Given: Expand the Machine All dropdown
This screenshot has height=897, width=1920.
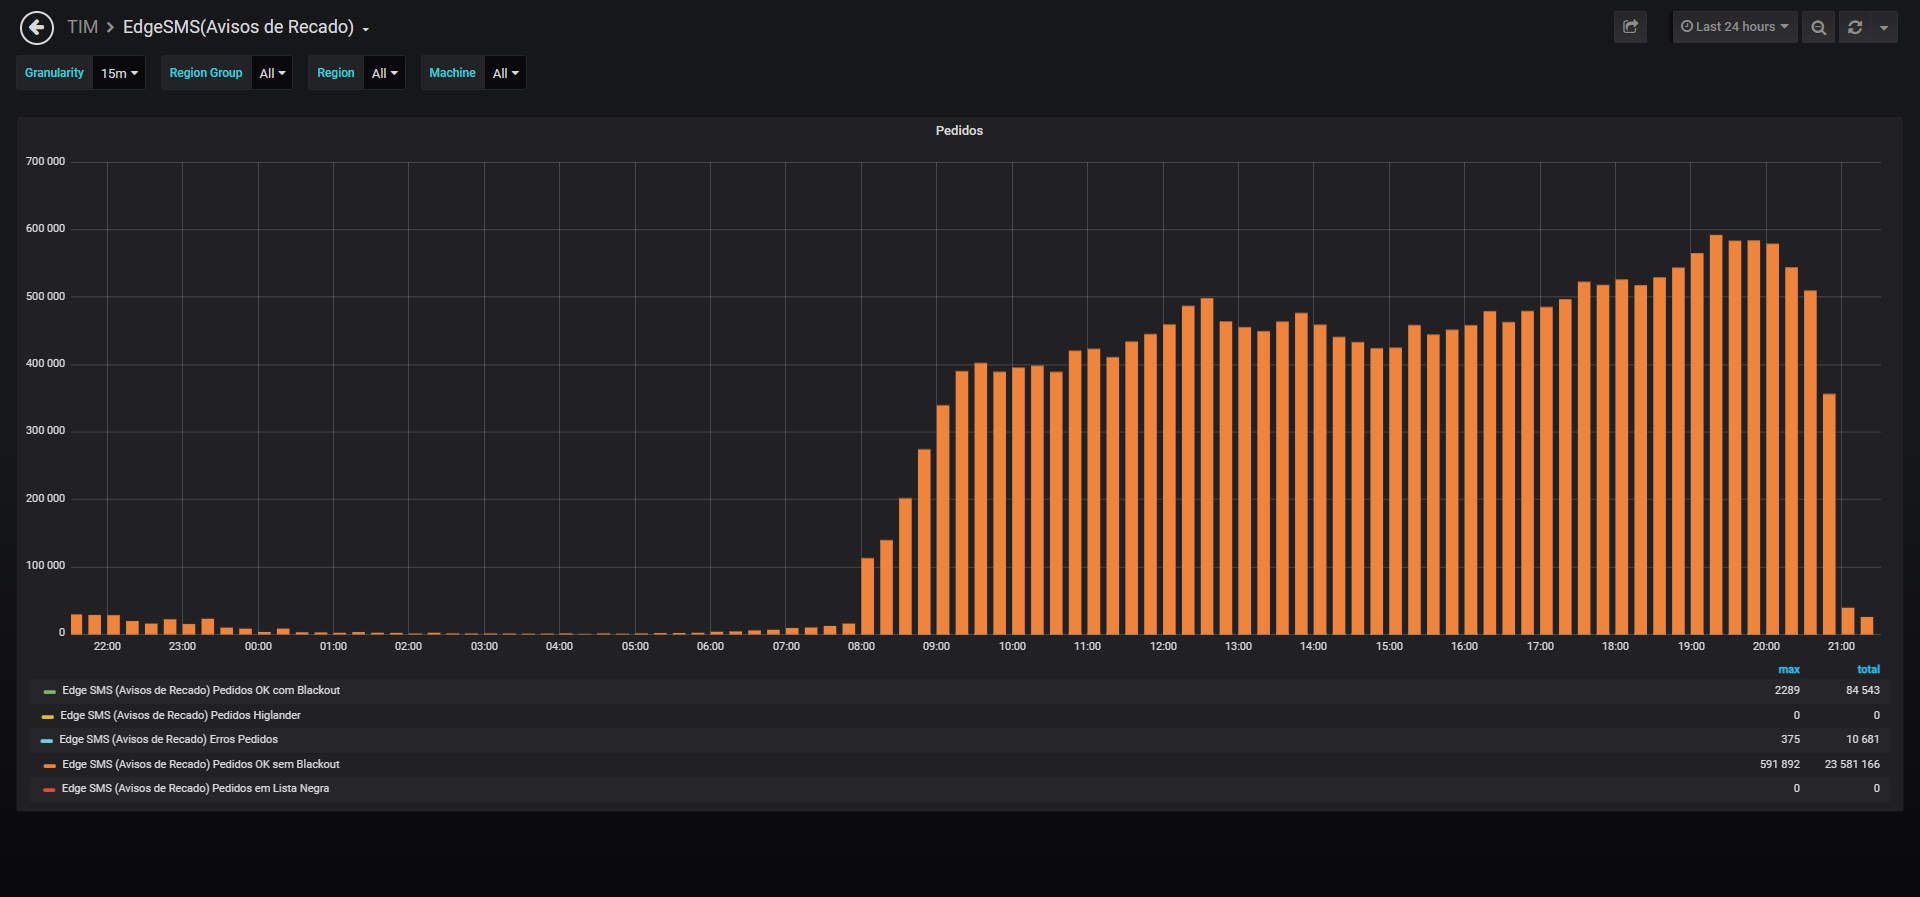Looking at the screenshot, I should (505, 73).
